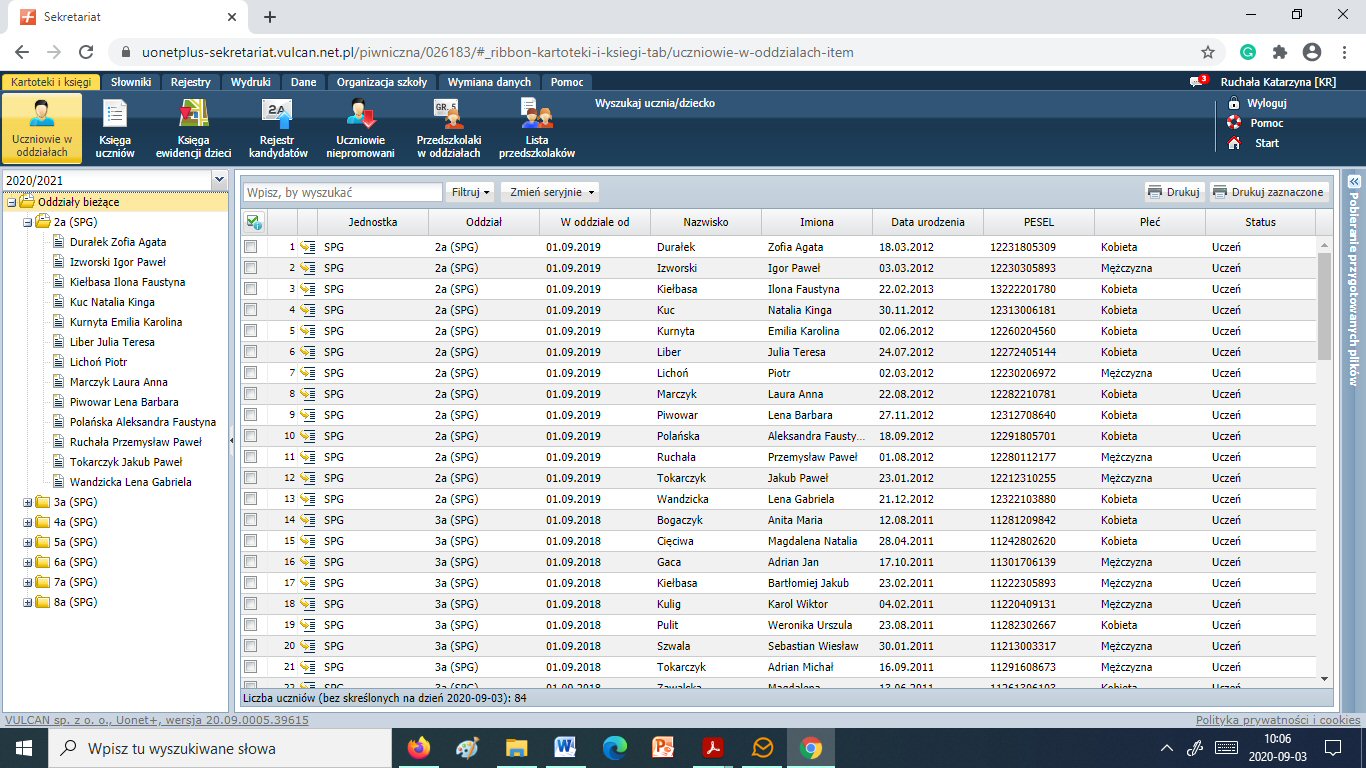Click the Start home icon
Screen dimensions: 1366x768
point(1234,143)
